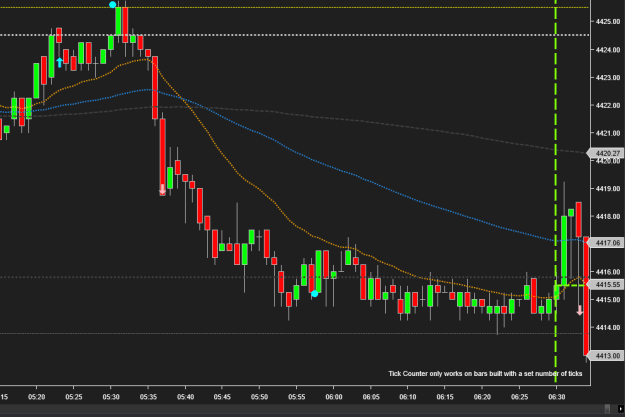
Task: Click the 4424.00 price axis label
Action: 608,50
